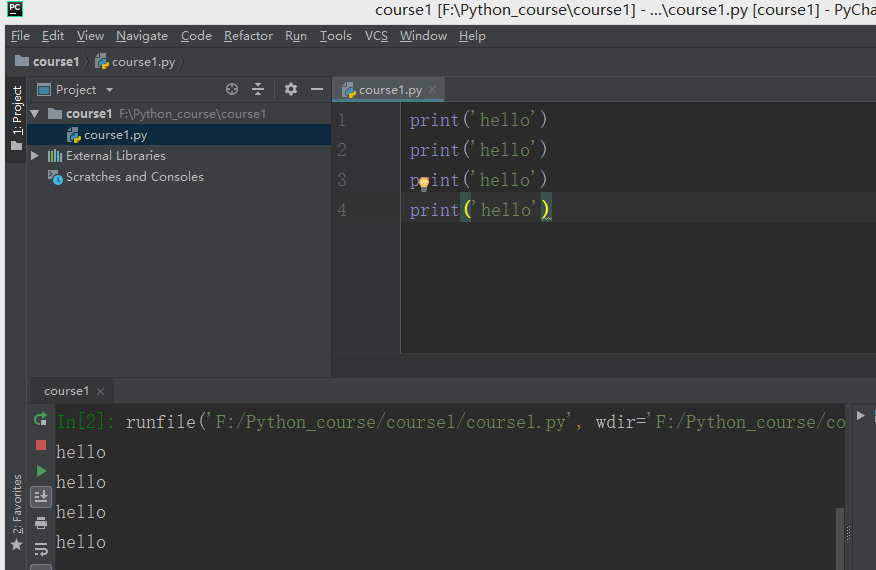Image resolution: width=876 pixels, height=570 pixels.
Task: Open Project panel settings gear
Action: point(291,89)
